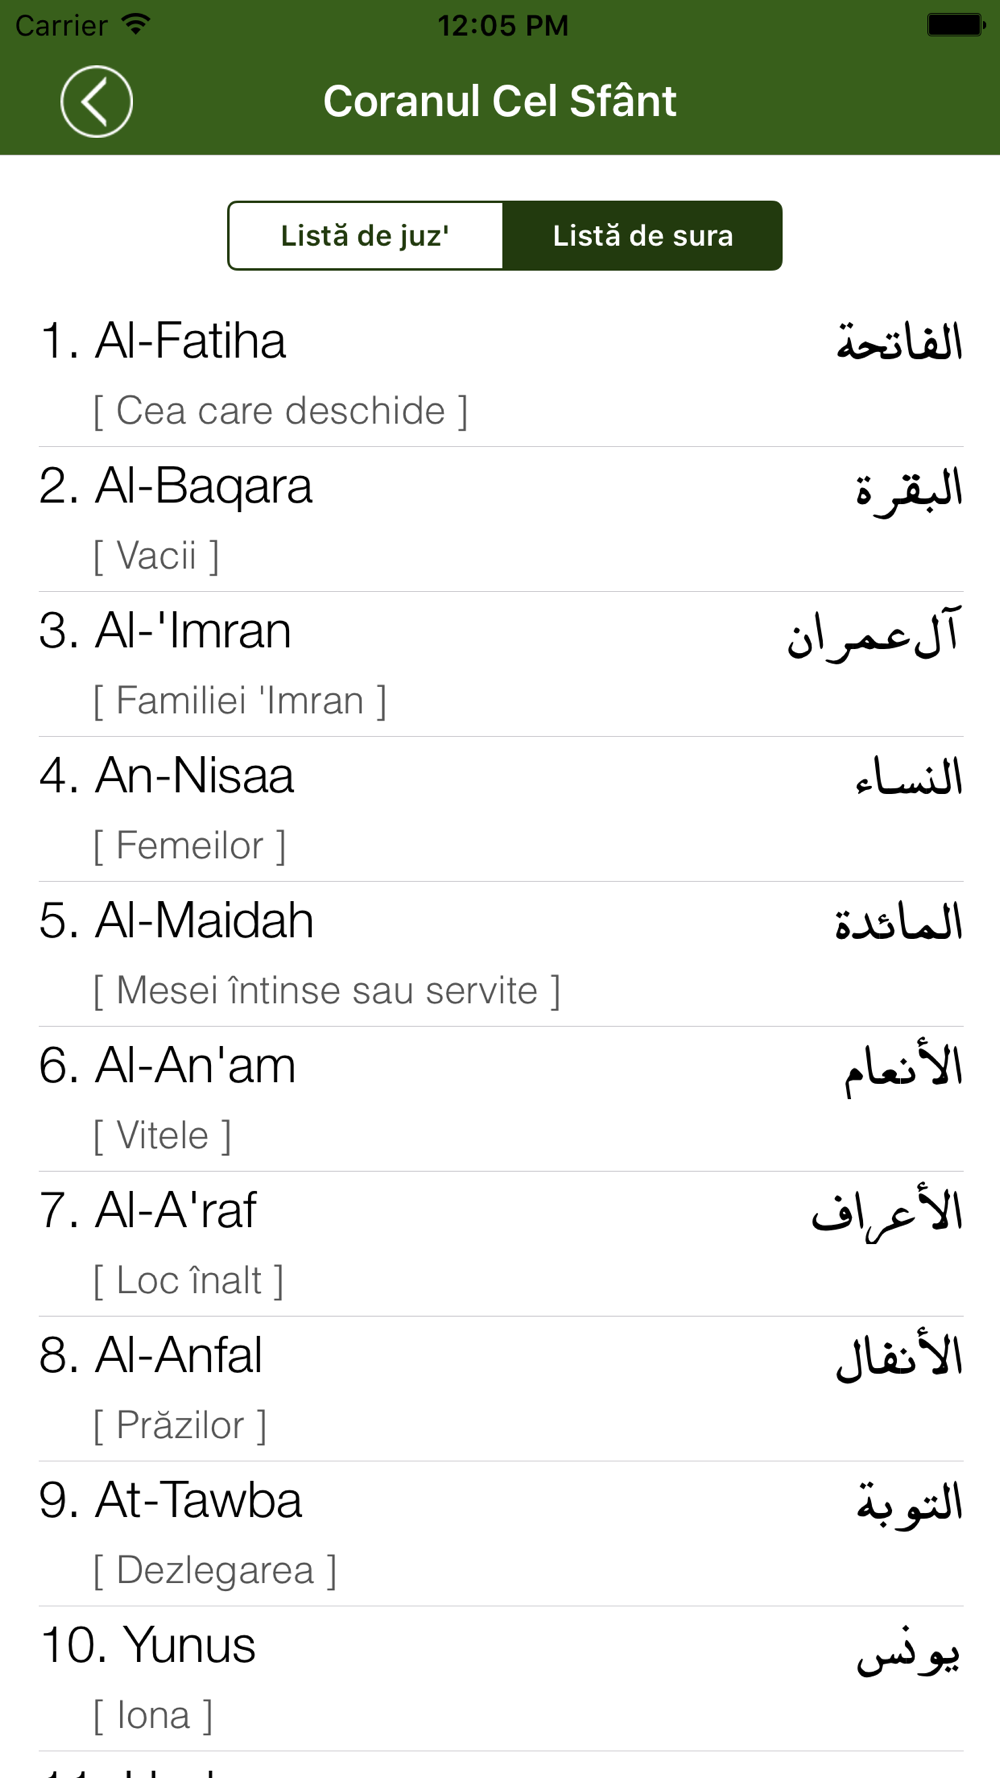Screen dimensions: 1000x1778
Task: Click the subtitle Cea care deschide
Action: click(280, 411)
